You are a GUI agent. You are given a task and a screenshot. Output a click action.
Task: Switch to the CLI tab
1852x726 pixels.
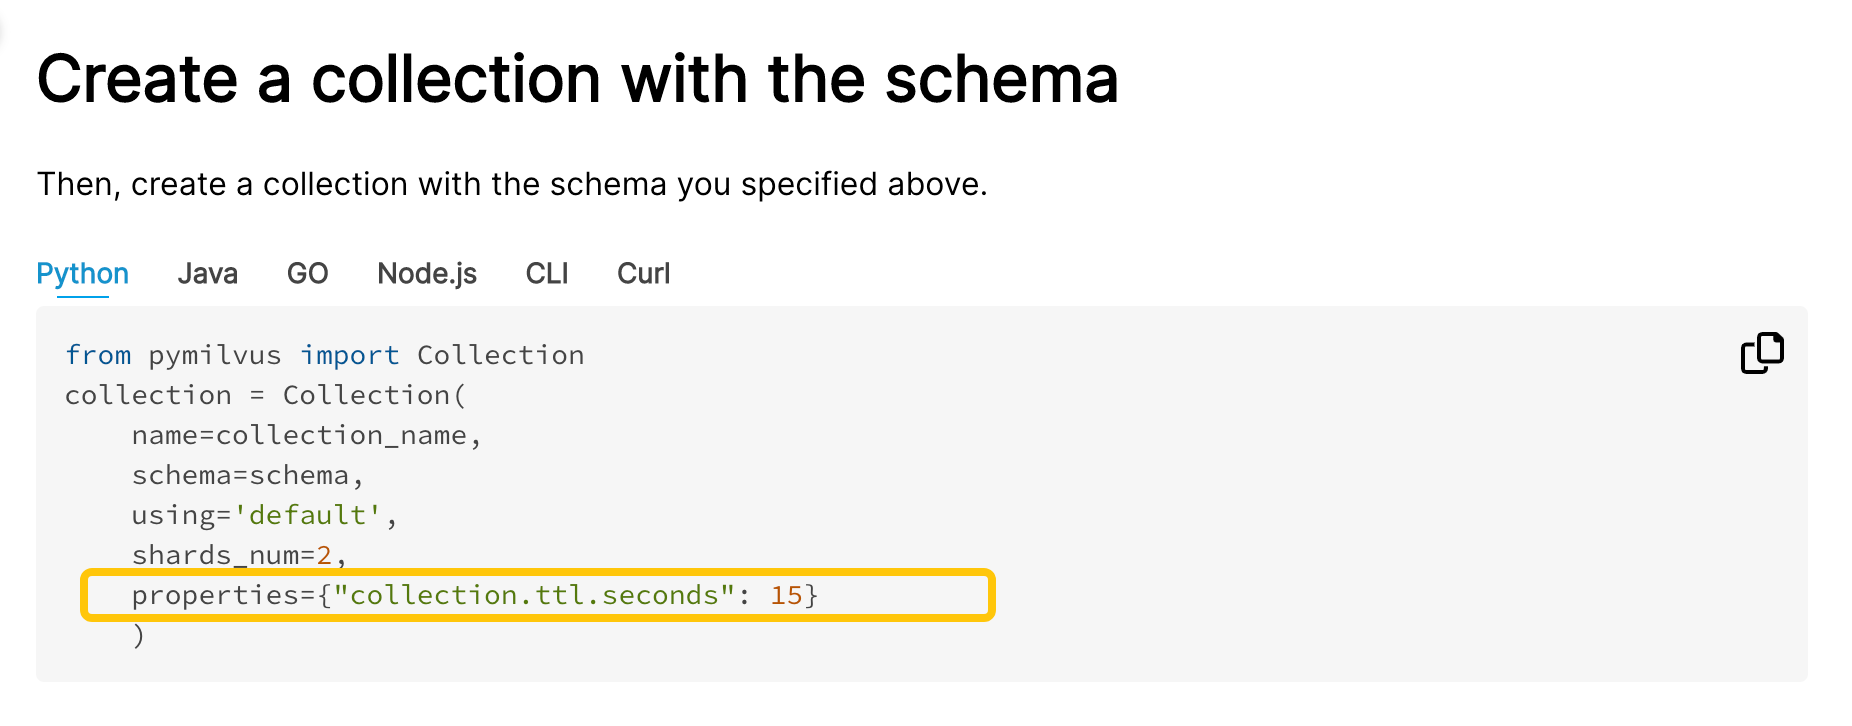[x=546, y=273]
